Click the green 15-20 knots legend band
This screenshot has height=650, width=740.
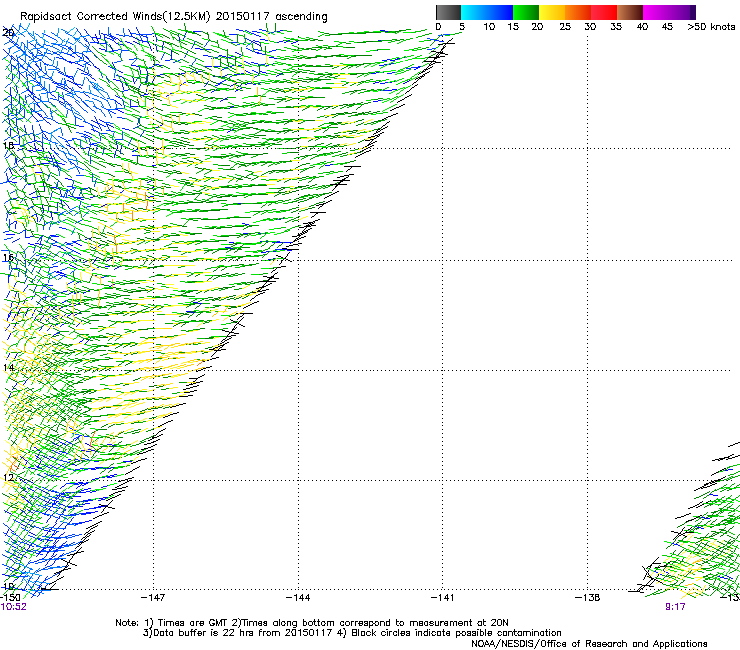pos(526,12)
